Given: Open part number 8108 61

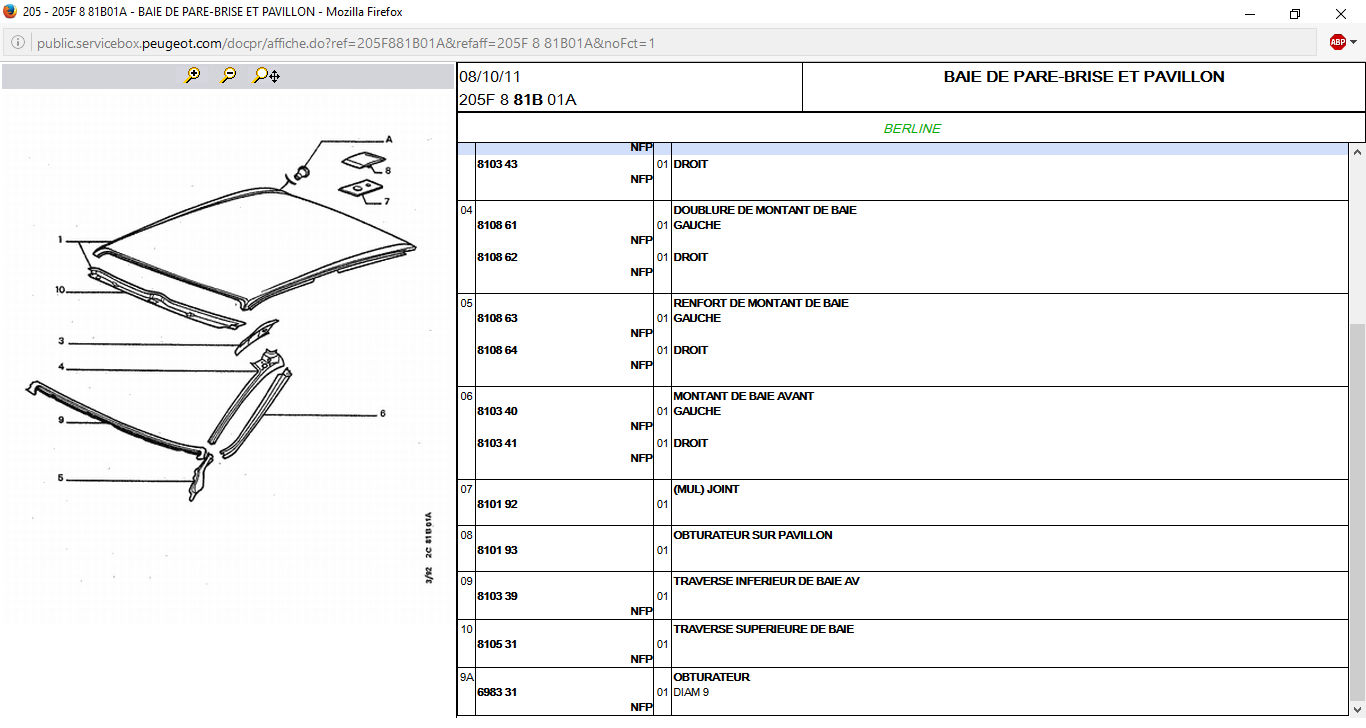Looking at the screenshot, I should coord(497,226).
